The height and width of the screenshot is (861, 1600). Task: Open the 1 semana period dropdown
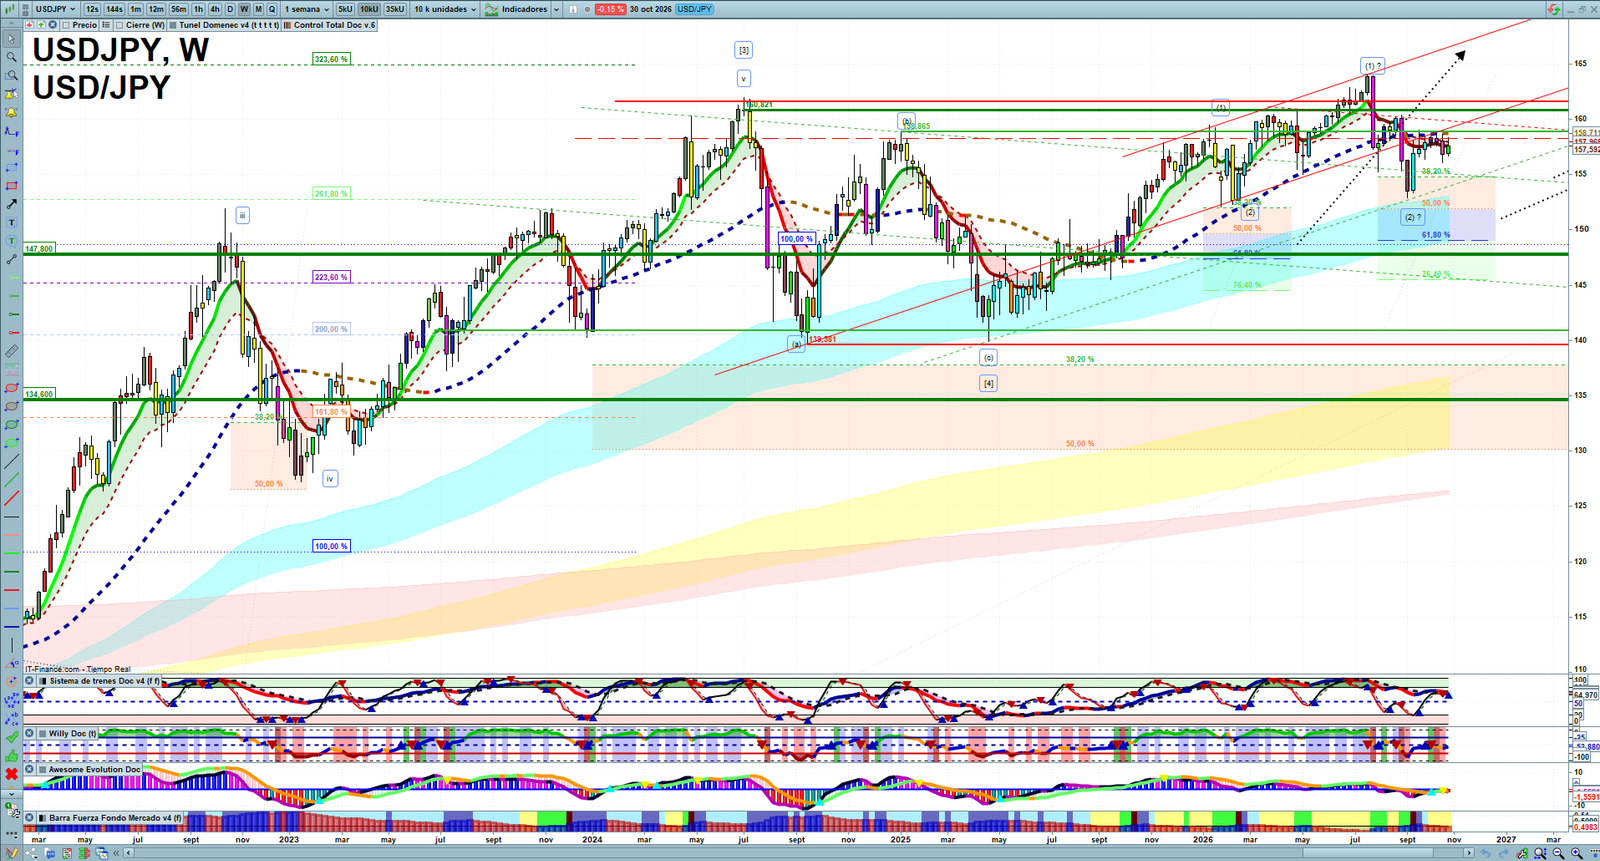306,9
